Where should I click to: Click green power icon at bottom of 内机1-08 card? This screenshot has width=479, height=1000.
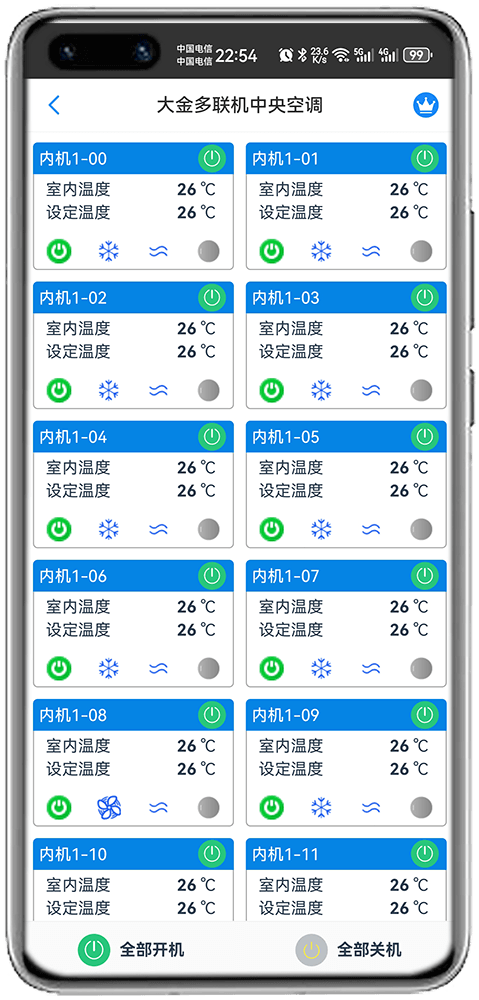(59, 807)
